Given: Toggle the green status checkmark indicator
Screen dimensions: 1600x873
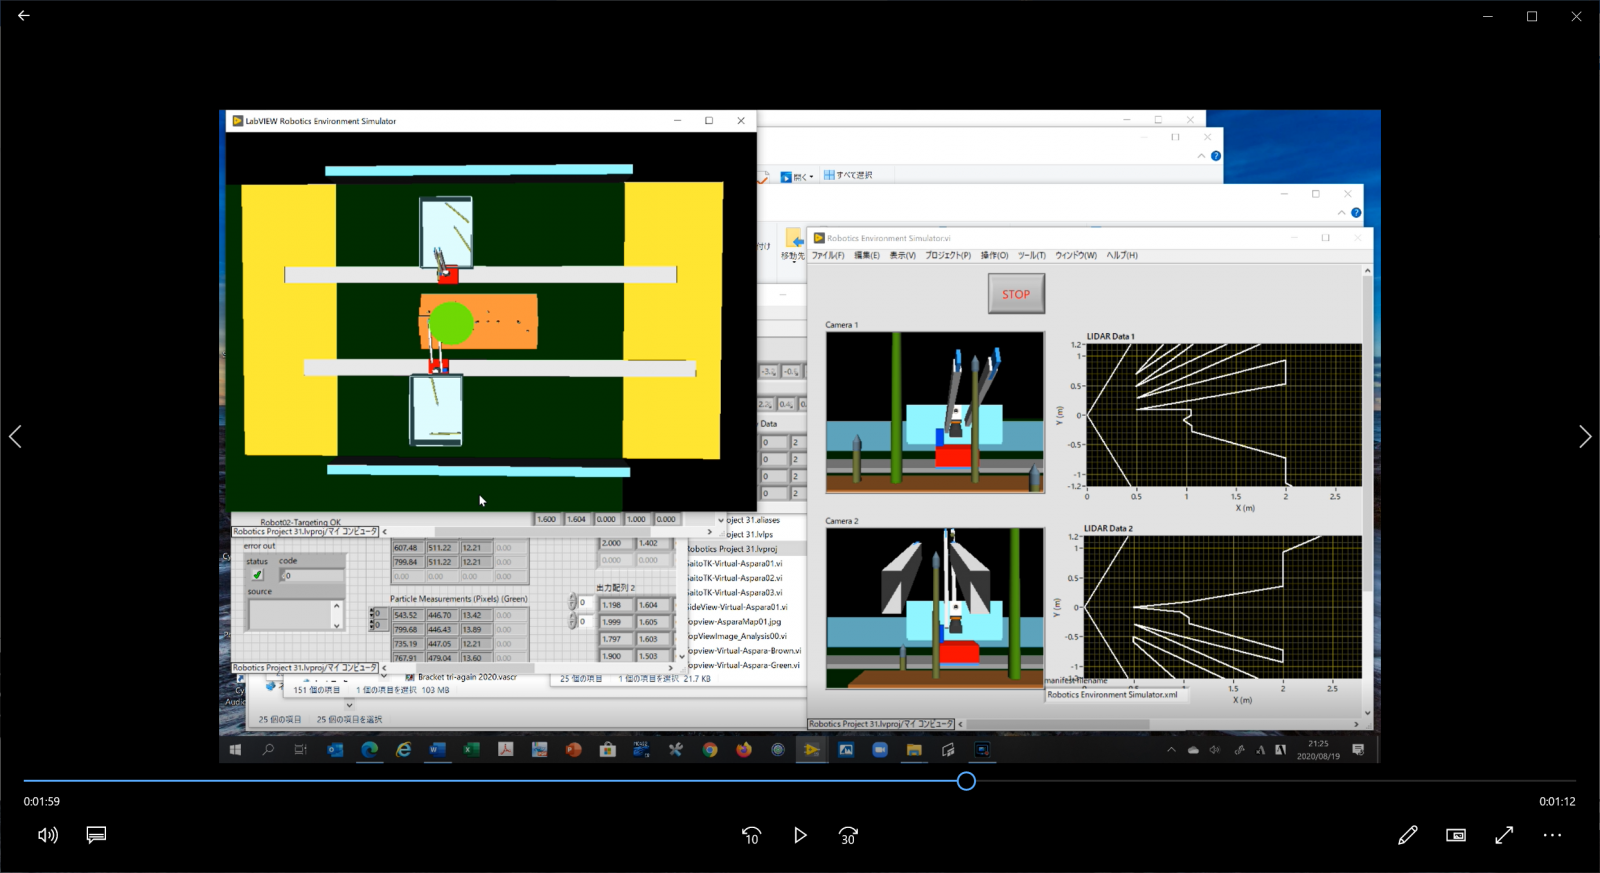Looking at the screenshot, I should click(x=258, y=575).
